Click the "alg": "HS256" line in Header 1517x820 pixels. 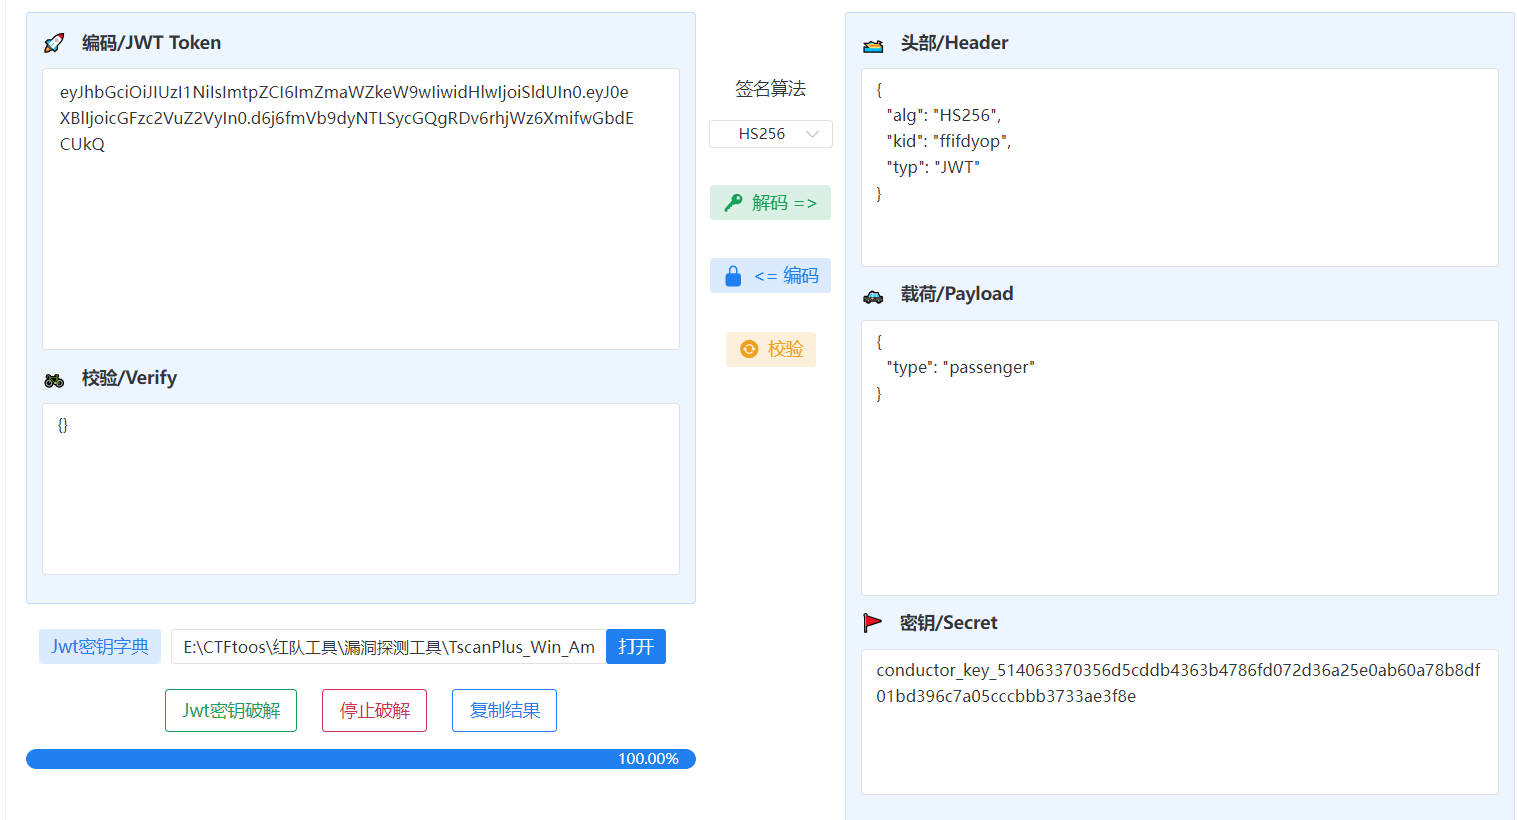click(x=944, y=115)
